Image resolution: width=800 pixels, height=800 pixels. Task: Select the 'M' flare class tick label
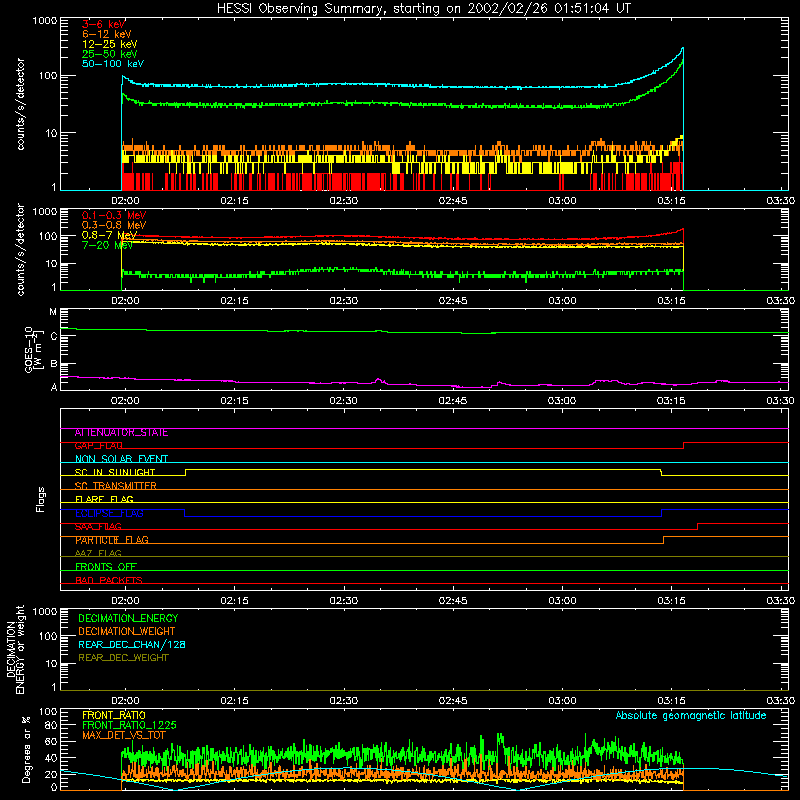coord(53,312)
